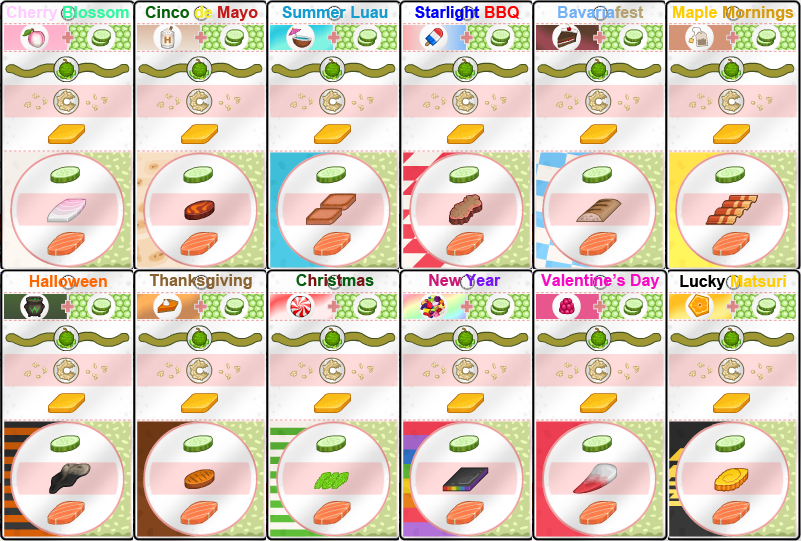Select the pumpkin pie icon in Thanksgiving
Screen dimensions: 801x541
pyautogui.click(x=167, y=307)
